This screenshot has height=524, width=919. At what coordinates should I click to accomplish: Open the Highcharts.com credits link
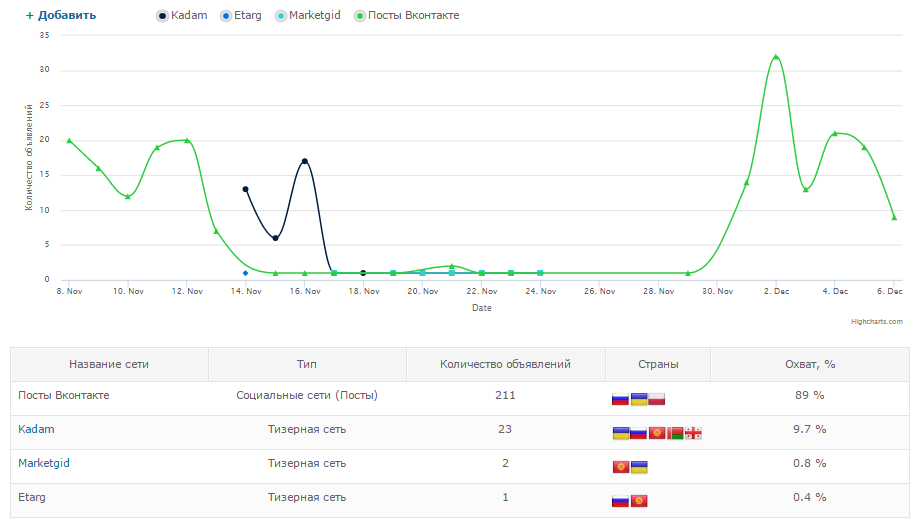(877, 321)
